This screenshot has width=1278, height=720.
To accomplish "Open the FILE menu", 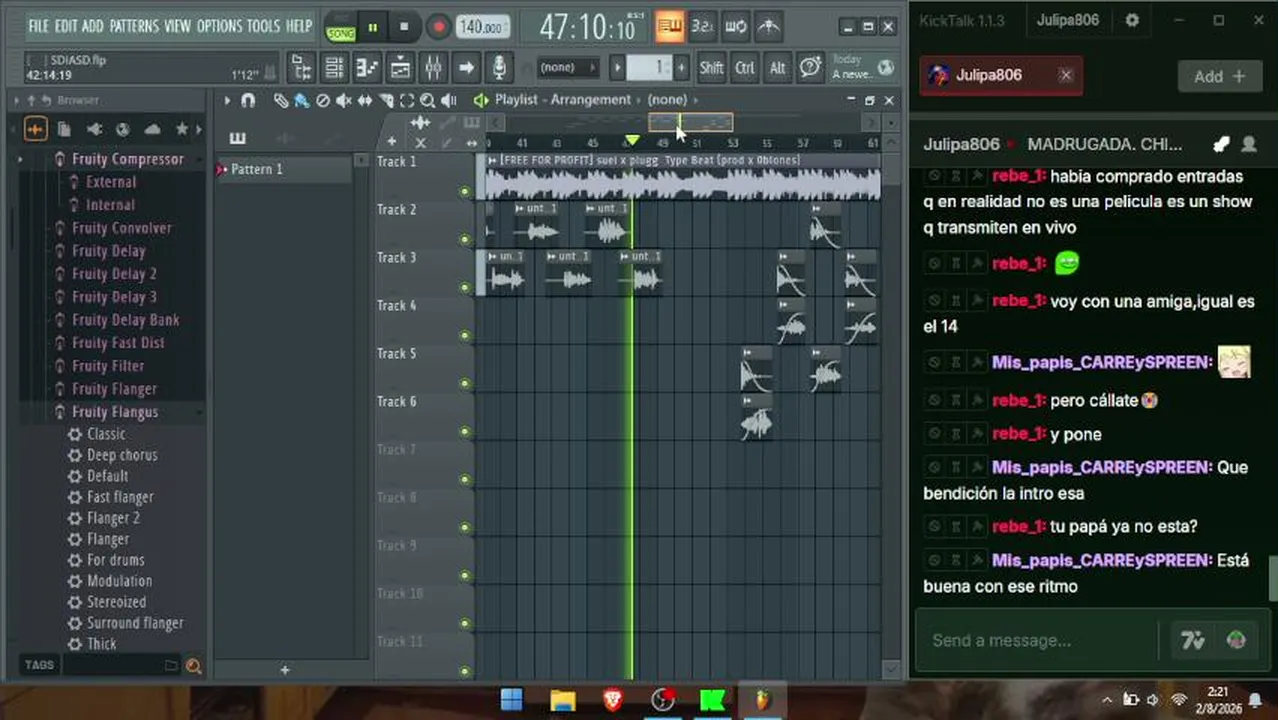I will coord(38,26).
